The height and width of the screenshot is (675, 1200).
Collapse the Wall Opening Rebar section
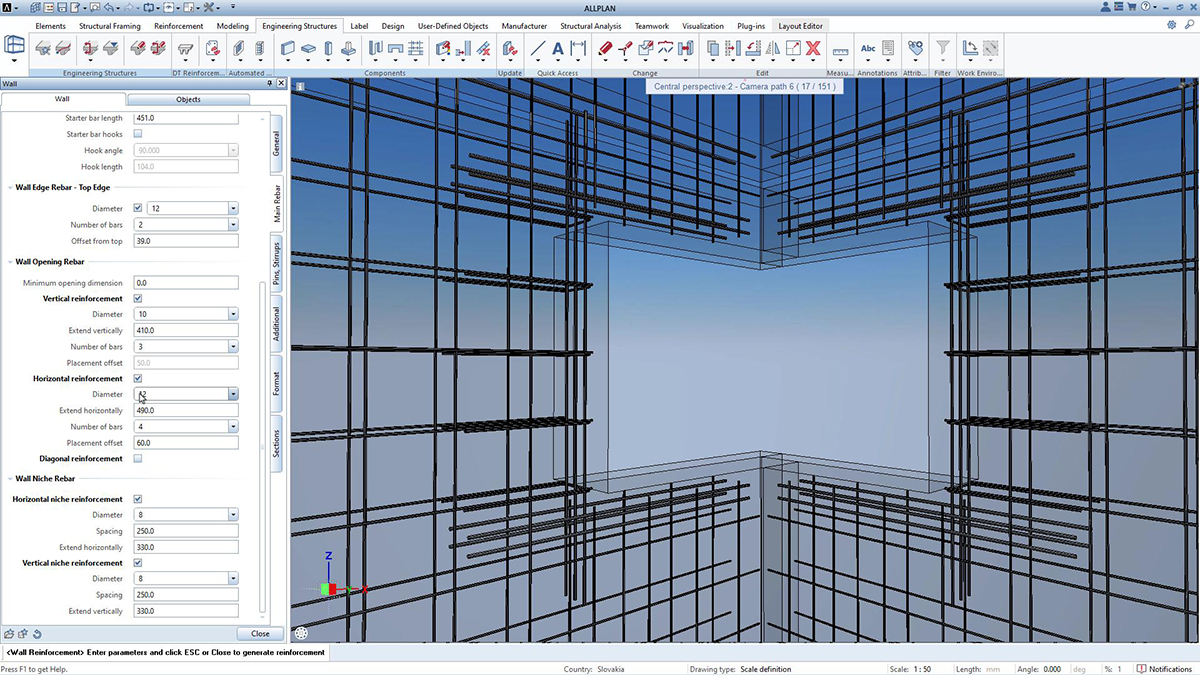[x=10, y=262]
